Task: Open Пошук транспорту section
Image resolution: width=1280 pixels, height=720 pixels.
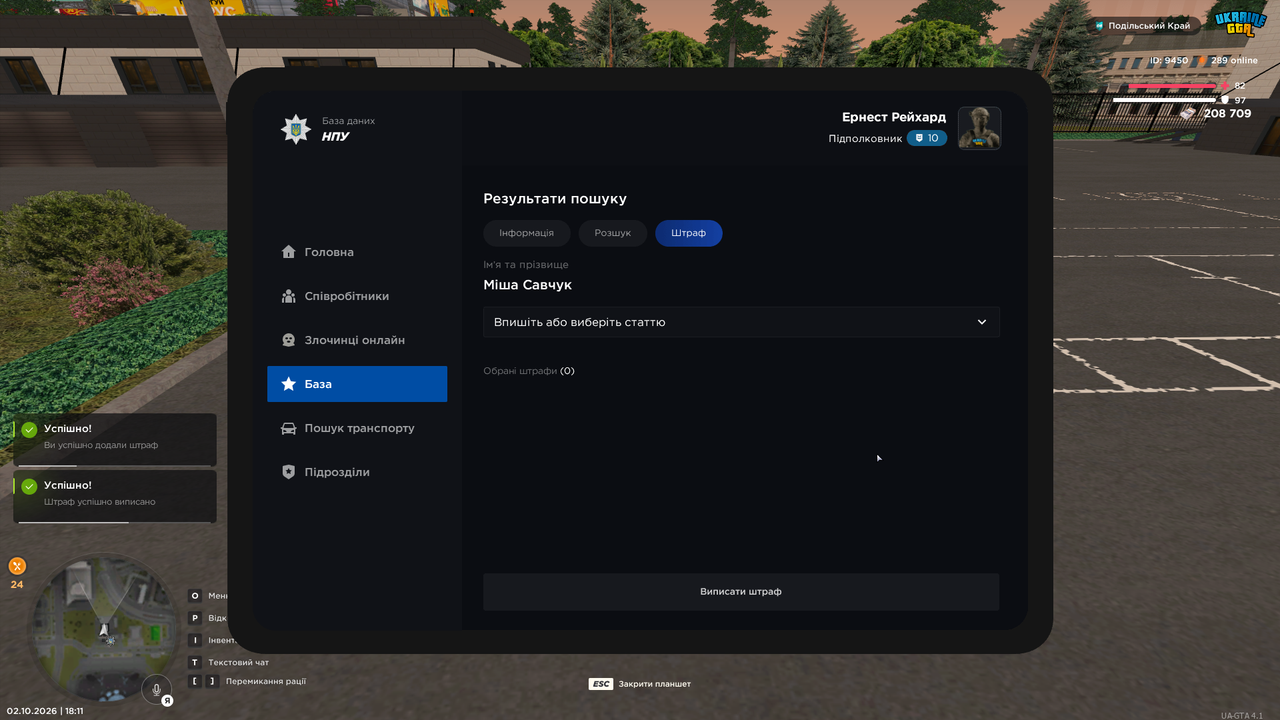Action: [x=357, y=428]
